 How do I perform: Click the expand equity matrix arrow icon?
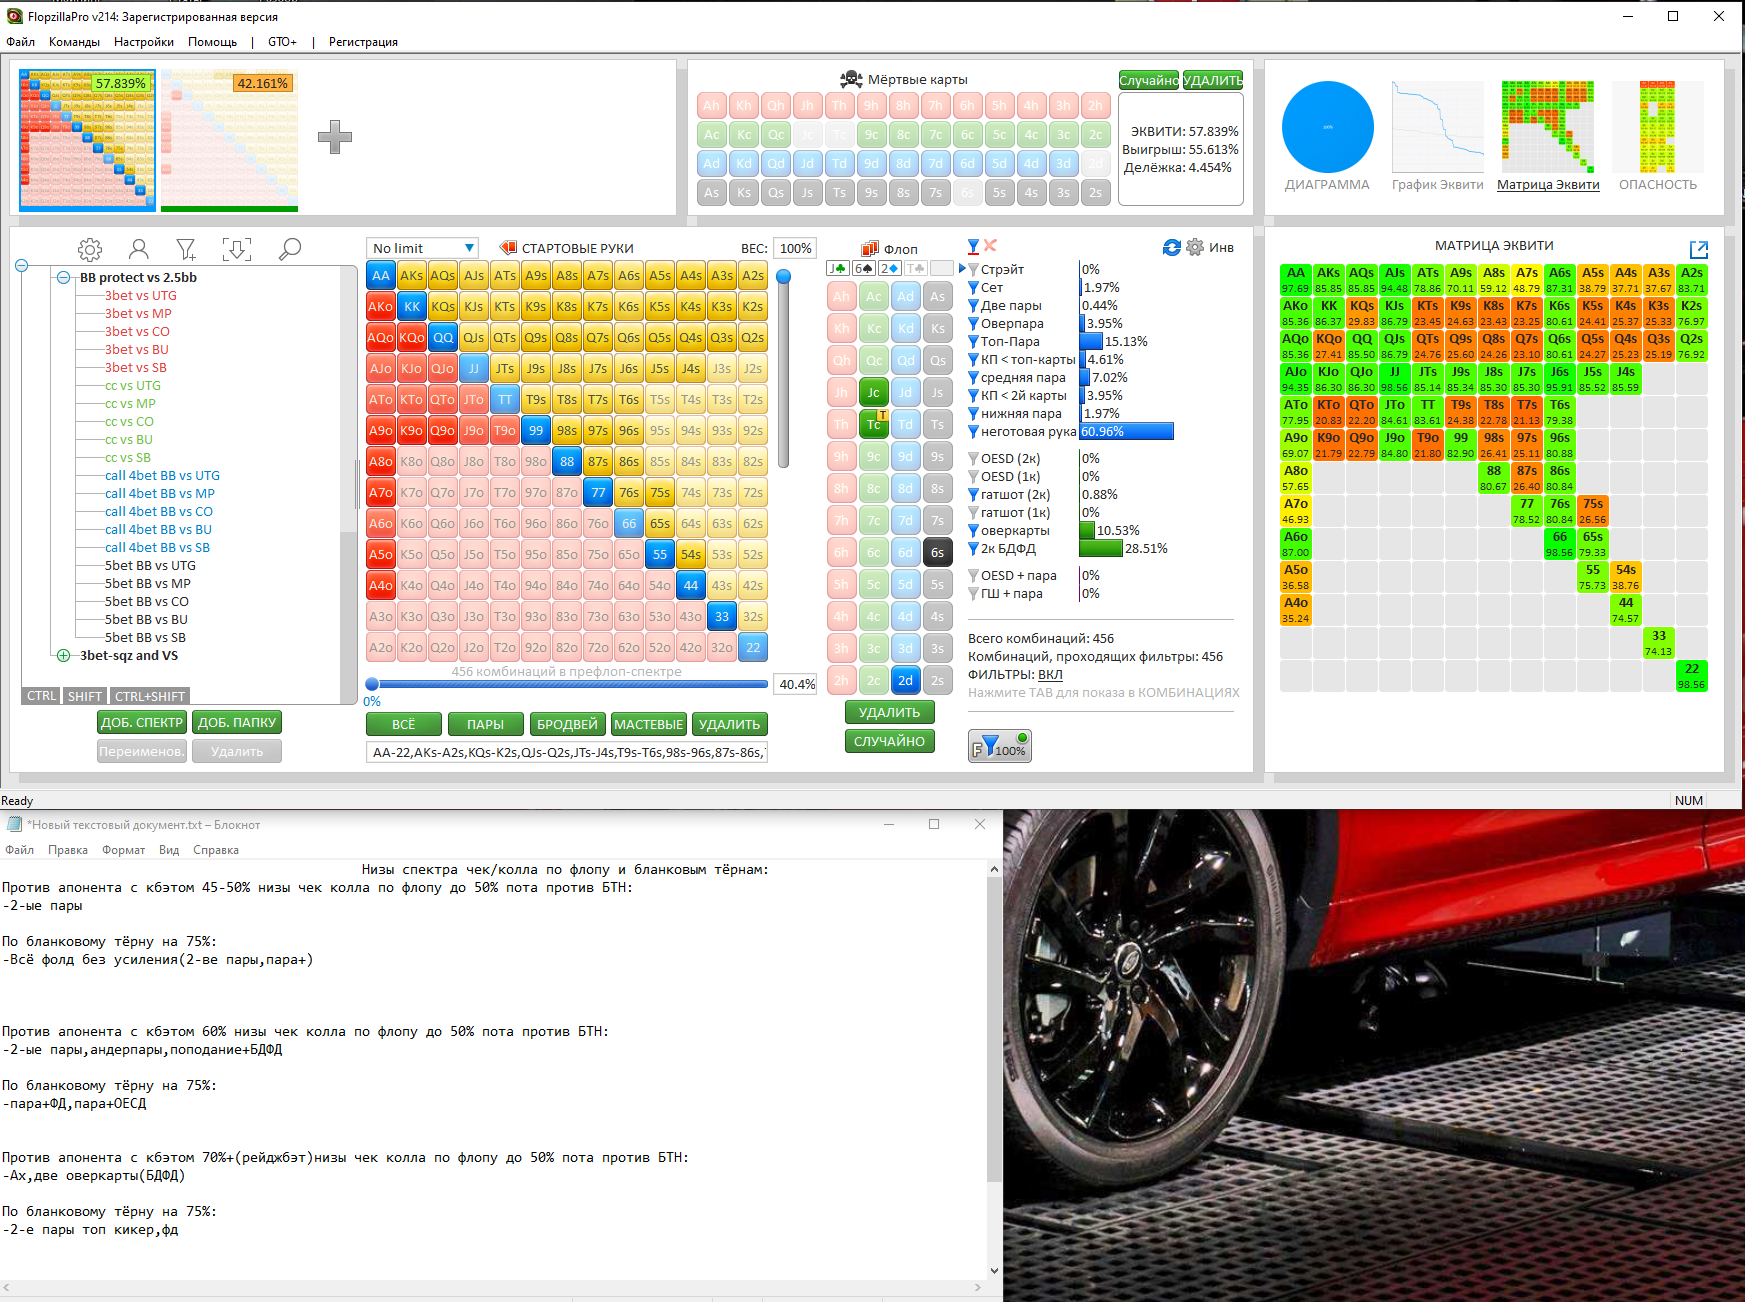click(x=1698, y=249)
